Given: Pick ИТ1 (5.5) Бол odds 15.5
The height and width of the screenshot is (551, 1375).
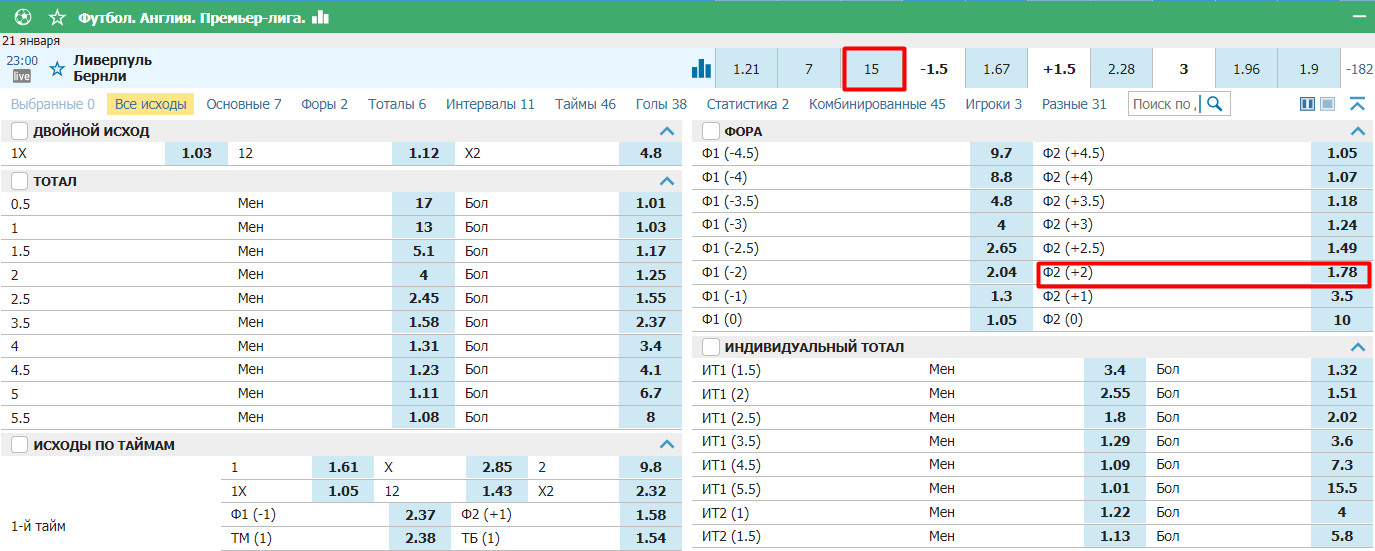Looking at the screenshot, I should point(1342,489).
